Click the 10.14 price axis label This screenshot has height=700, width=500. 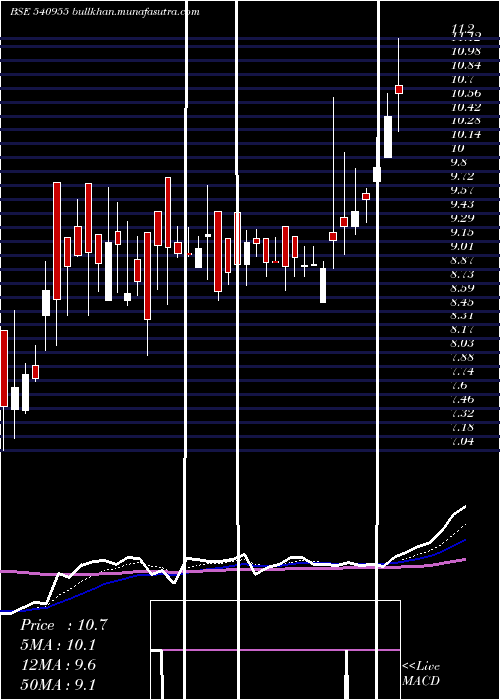[x=466, y=134]
